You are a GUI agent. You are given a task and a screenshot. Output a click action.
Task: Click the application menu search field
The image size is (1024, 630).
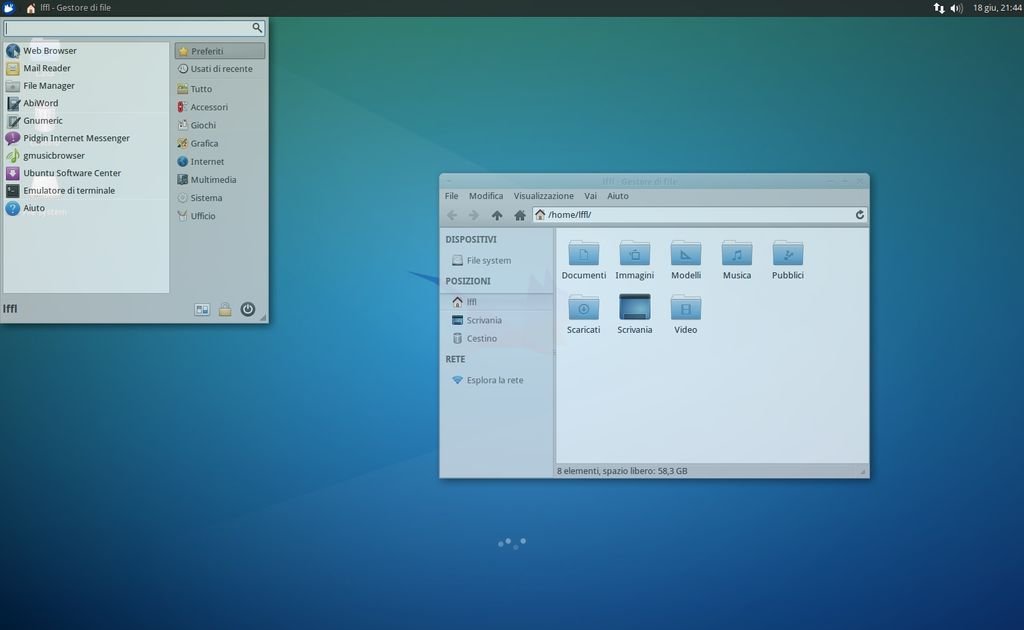(x=128, y=28)
